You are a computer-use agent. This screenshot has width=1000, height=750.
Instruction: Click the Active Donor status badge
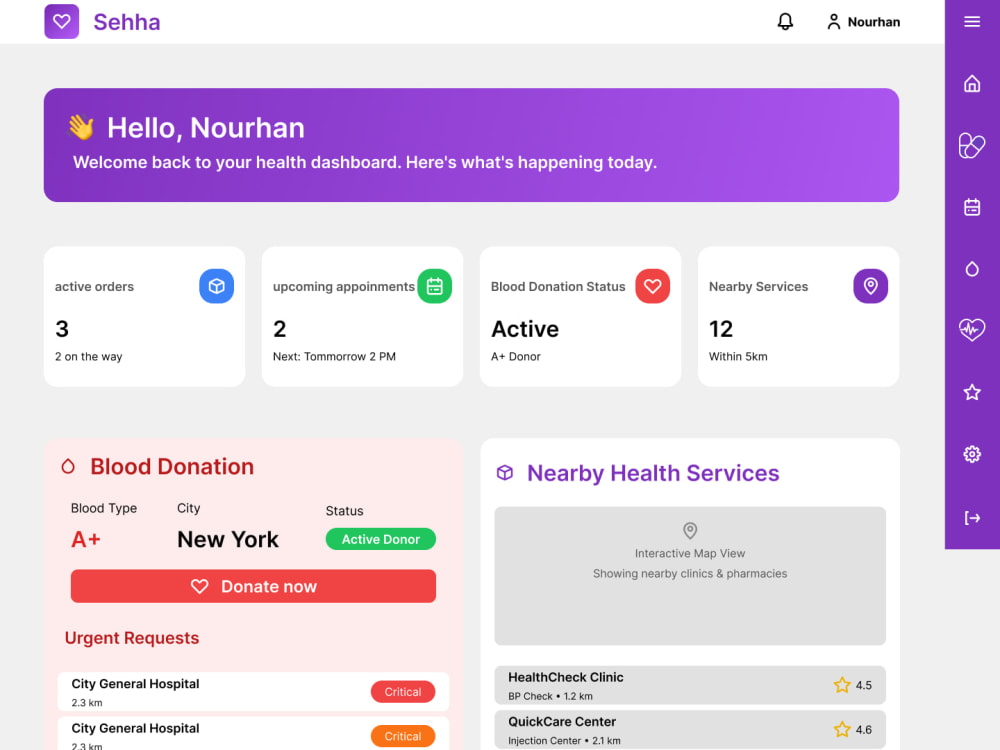[381, 539]
